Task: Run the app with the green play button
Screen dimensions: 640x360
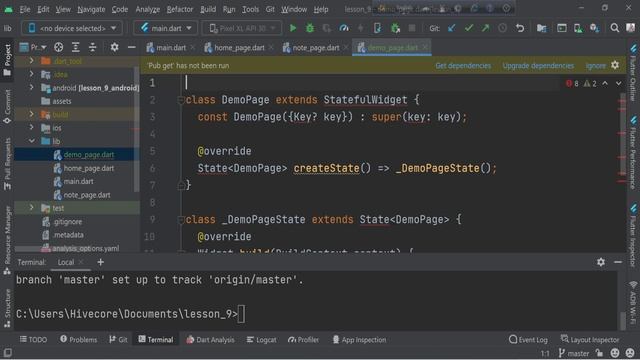Action: pos(293,28)
